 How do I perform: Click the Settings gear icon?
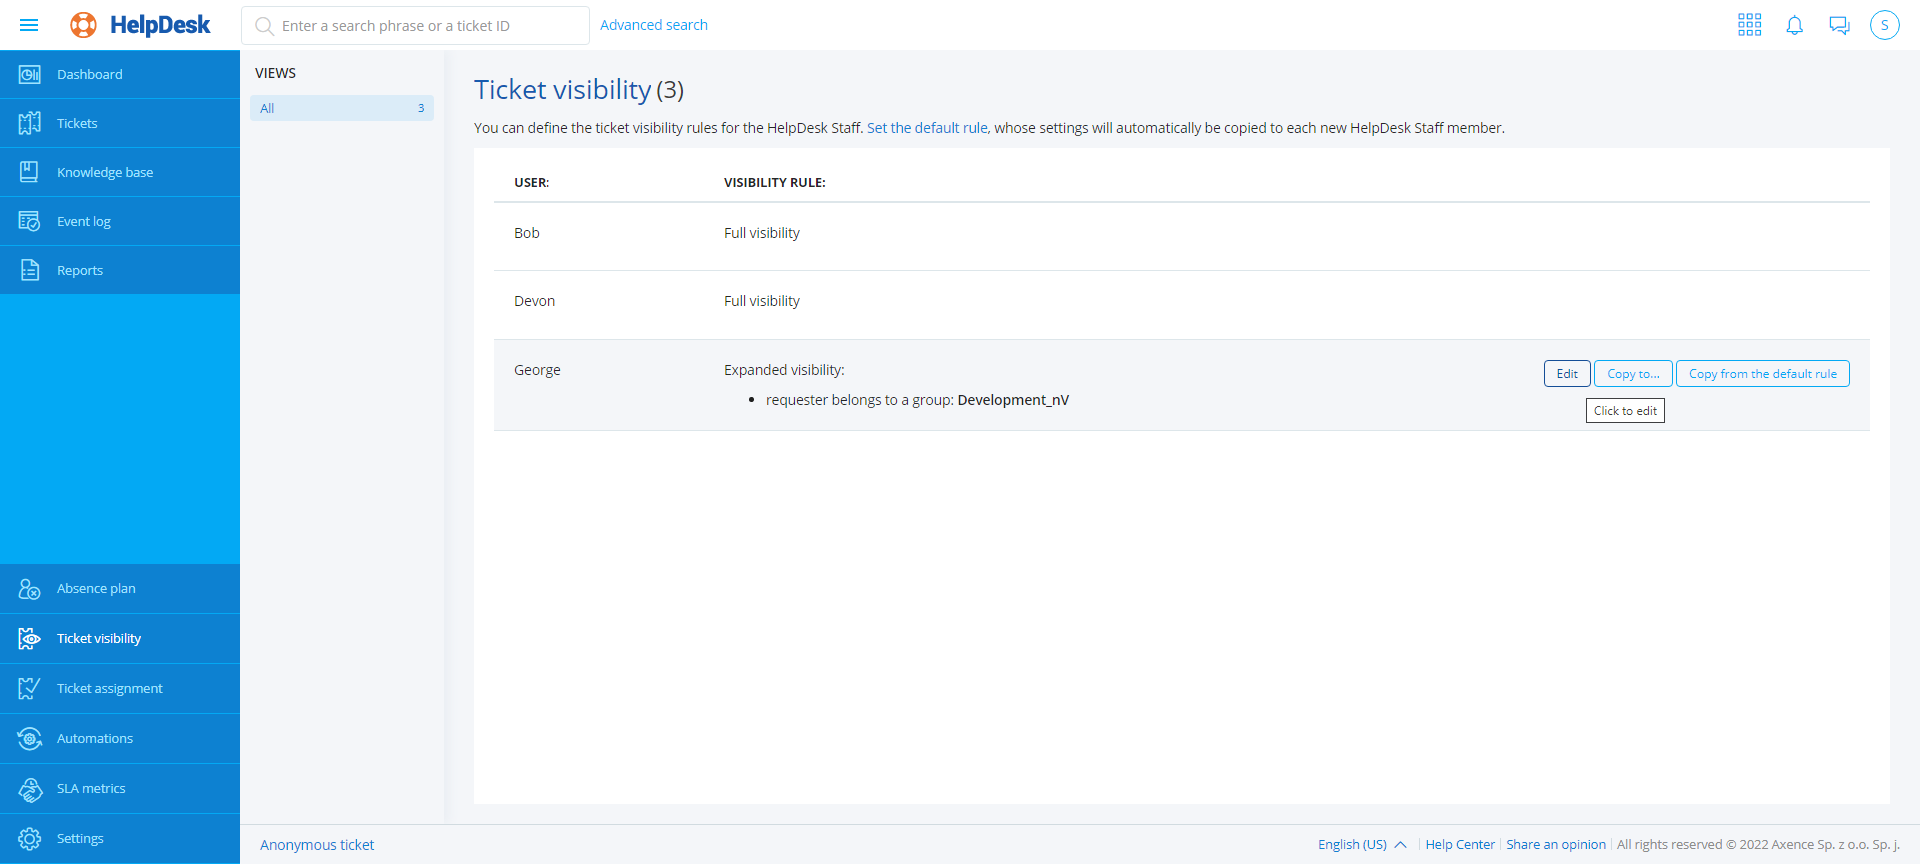(x=30, y=838)
